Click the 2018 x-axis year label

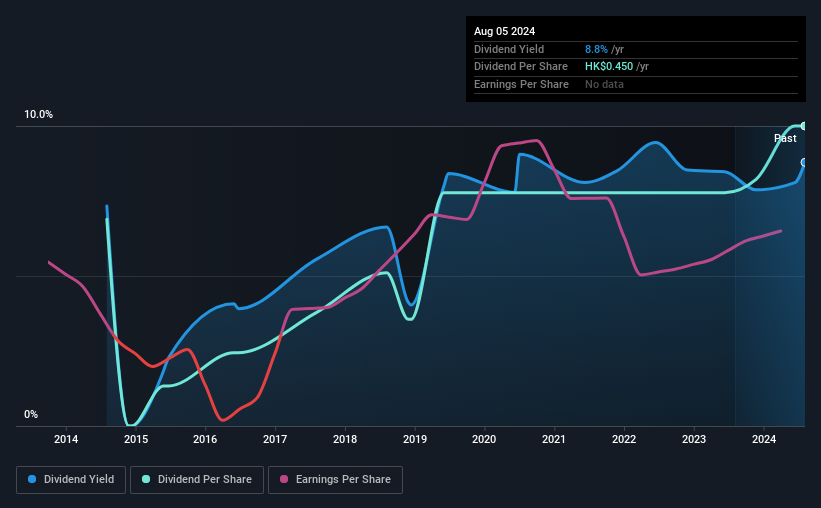(x=345, y=439)
